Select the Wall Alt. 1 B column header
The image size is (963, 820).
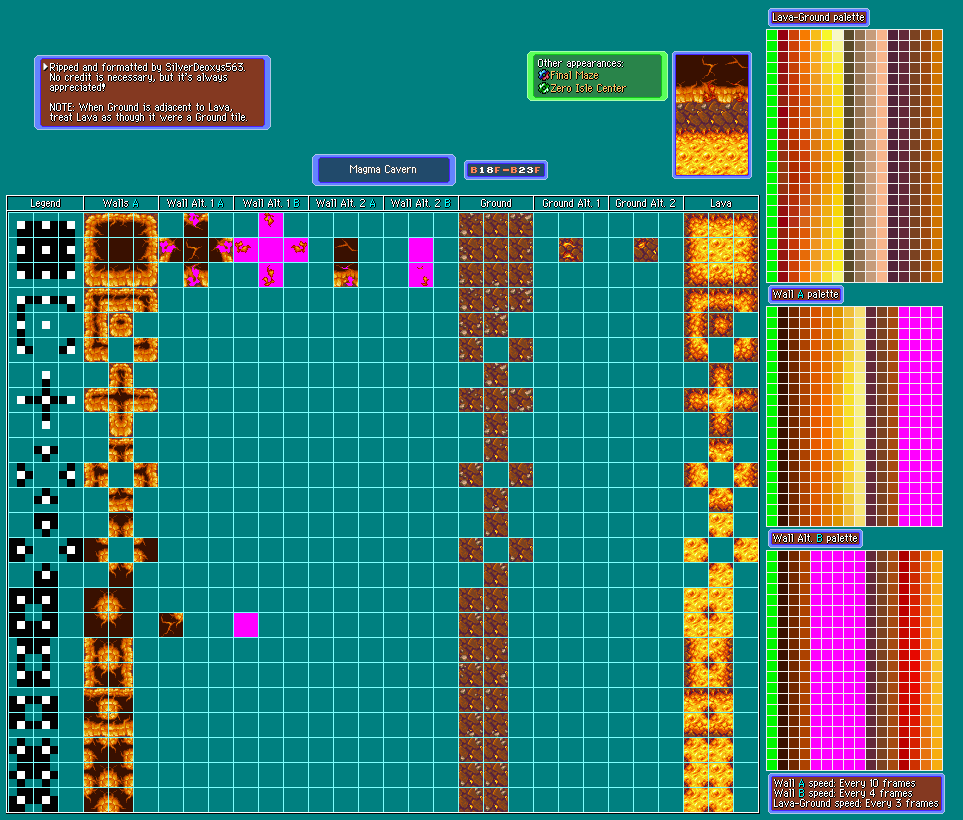click(x=271, y=203)
